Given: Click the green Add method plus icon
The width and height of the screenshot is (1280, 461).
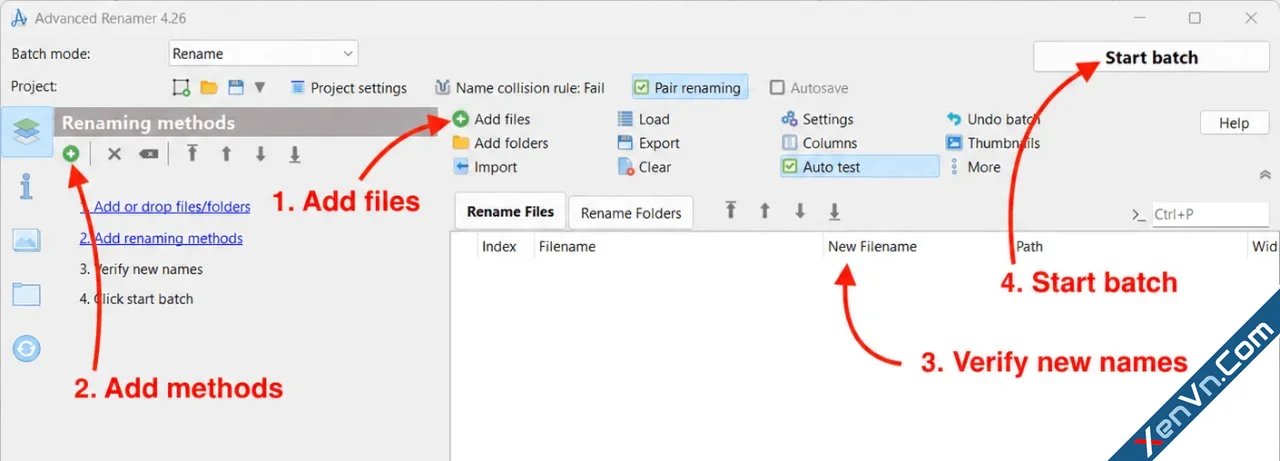Looking at the screenshot, I should click(71, 154).
